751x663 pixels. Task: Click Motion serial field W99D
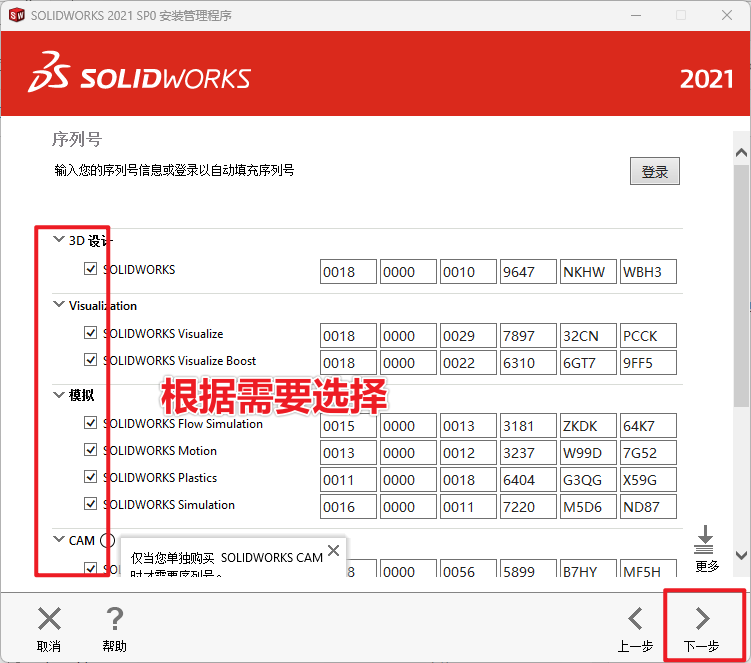click(588, 453)
